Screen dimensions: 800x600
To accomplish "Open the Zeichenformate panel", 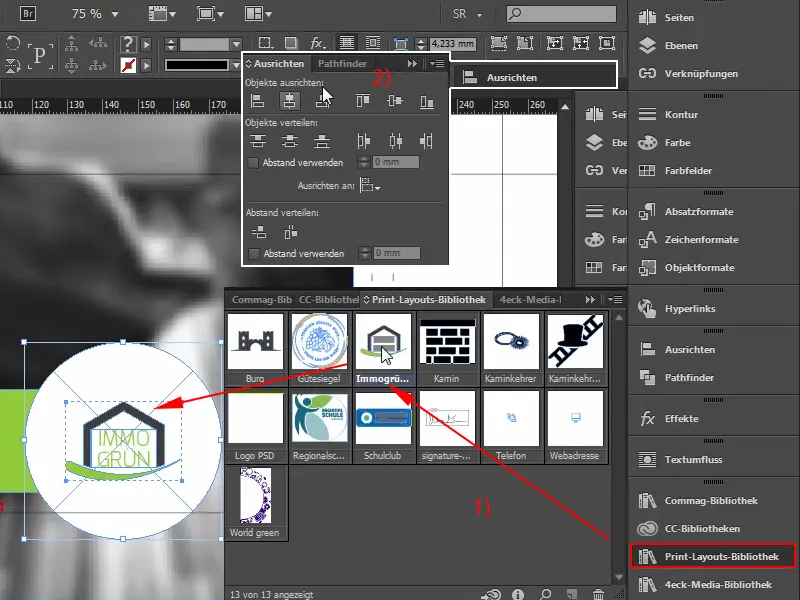I will click(x=702, y=240).
